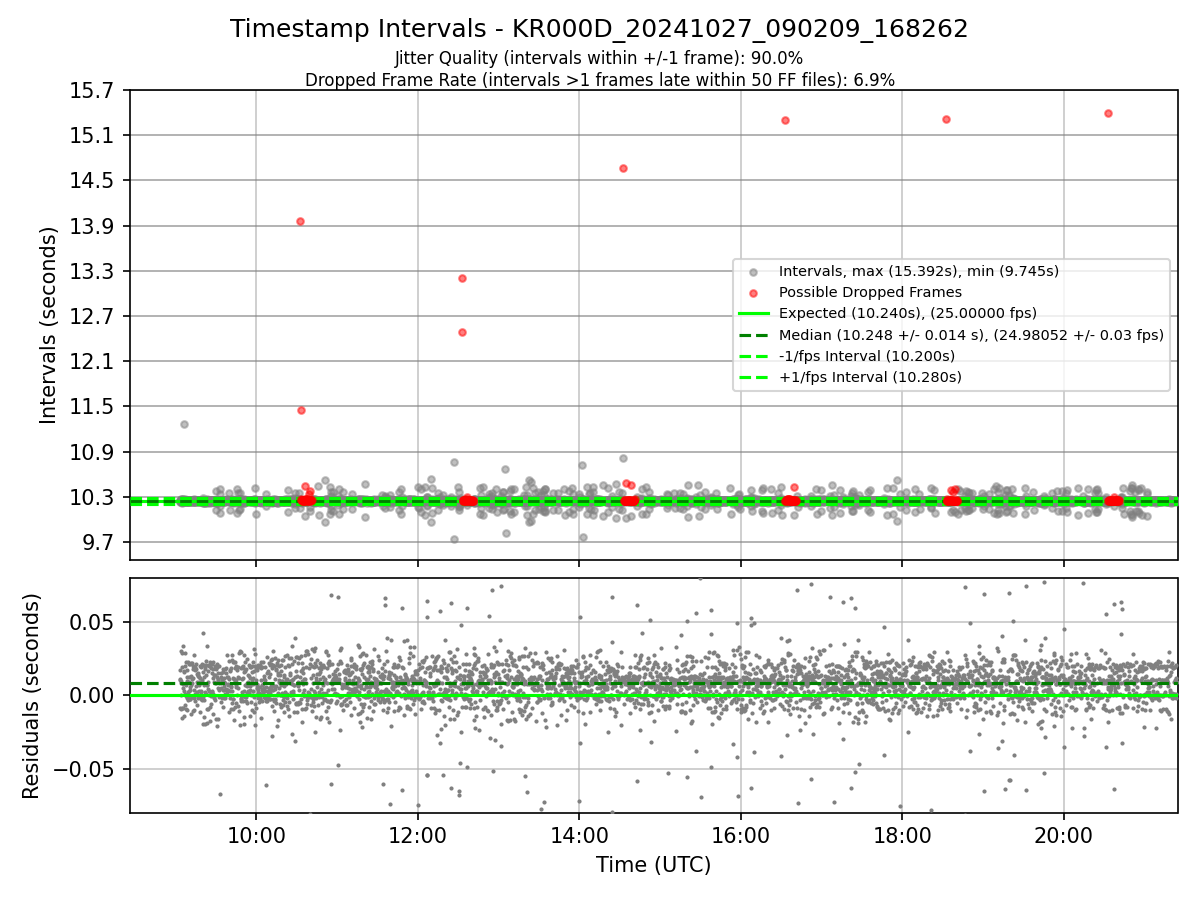Click the 18:00 time tick label
The width and height of the screenshot is (1200, 900).
pyautogui.click(x=902, y=835)
